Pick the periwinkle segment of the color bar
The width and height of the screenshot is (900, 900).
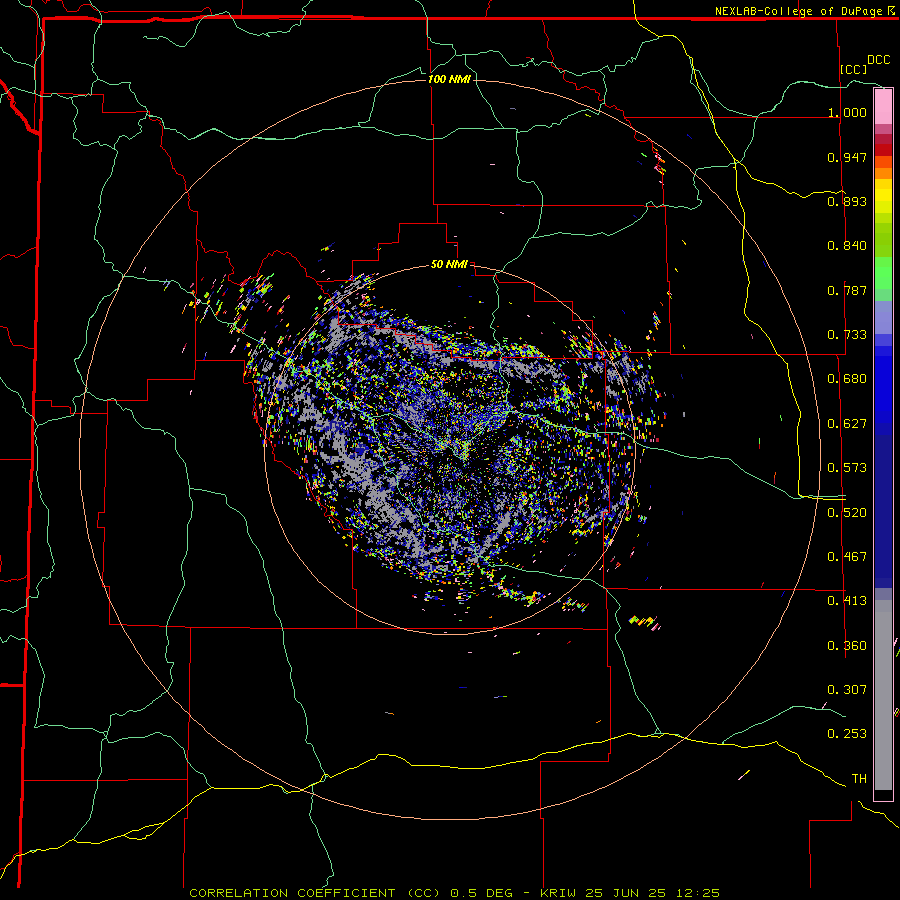pos(883,317)
